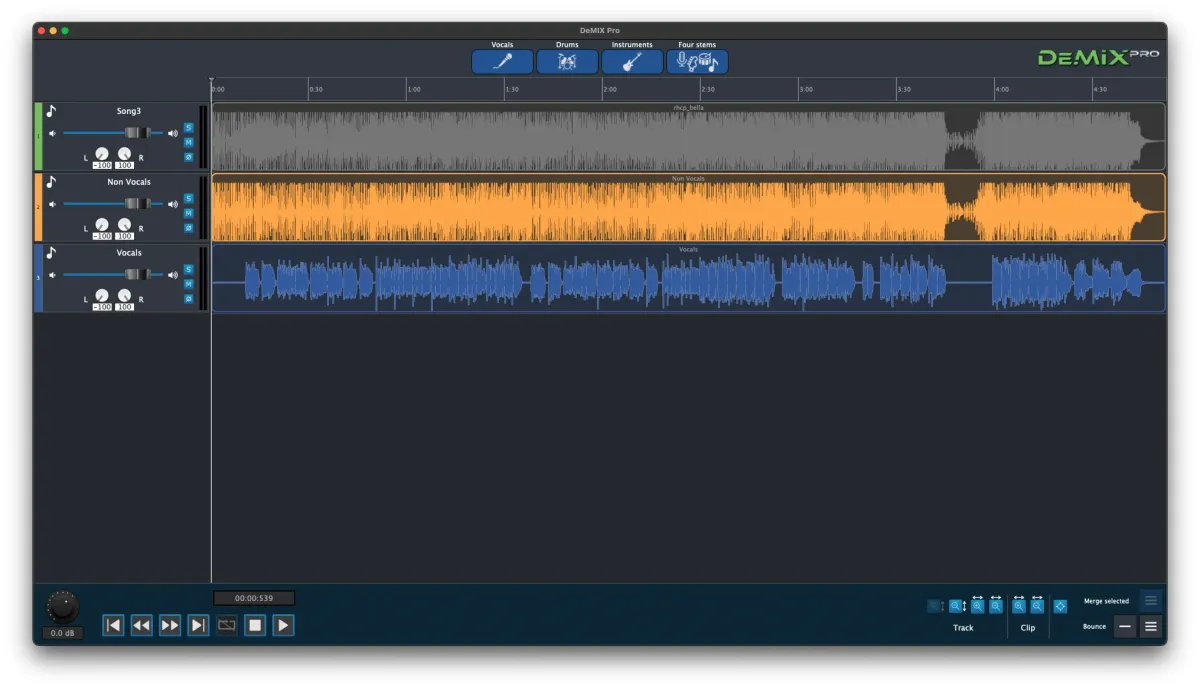Screen dimensions: 1200x689
Task: Click the music note icon on Non Vocals track
Action: pyautogui.click(x=51, y=182)
